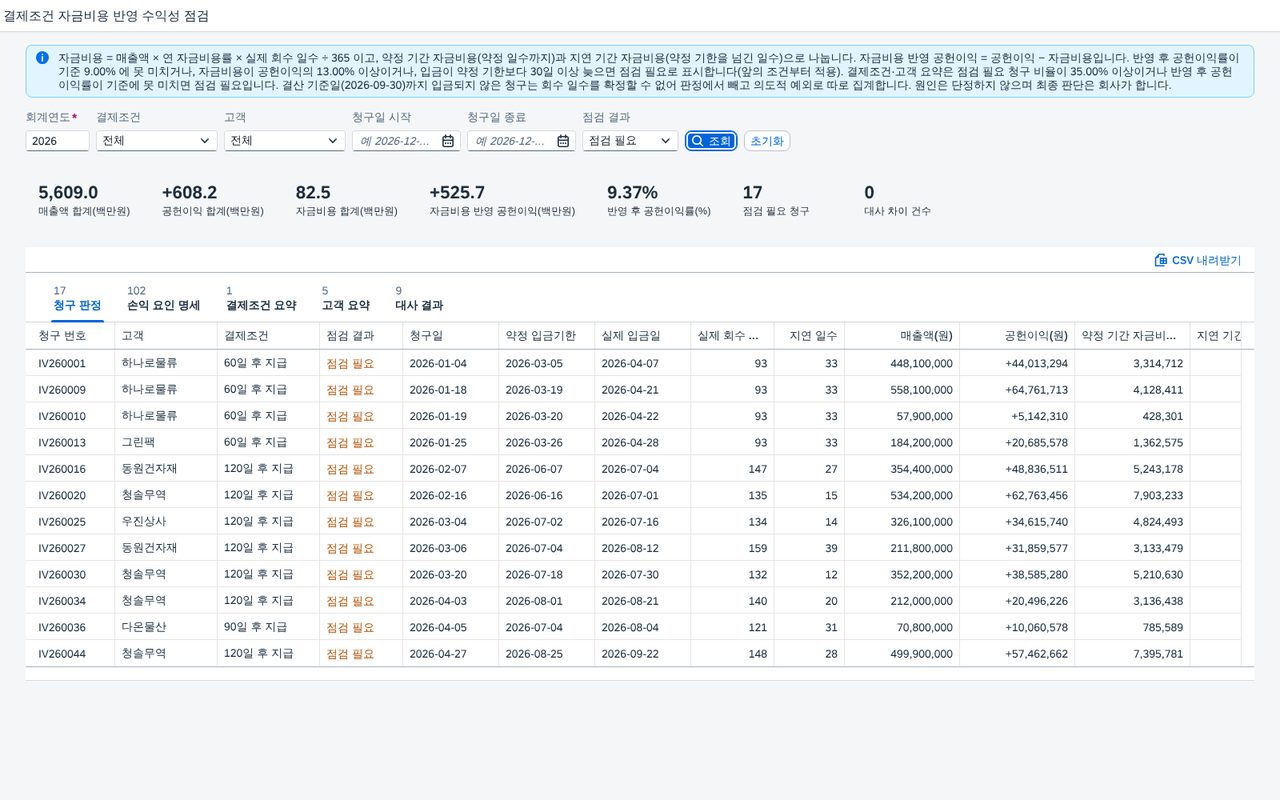Click the 반영 후 공헌이익률 value 9.37%
This screenshot has width=1280, height=800.
[x=632, y=193]
